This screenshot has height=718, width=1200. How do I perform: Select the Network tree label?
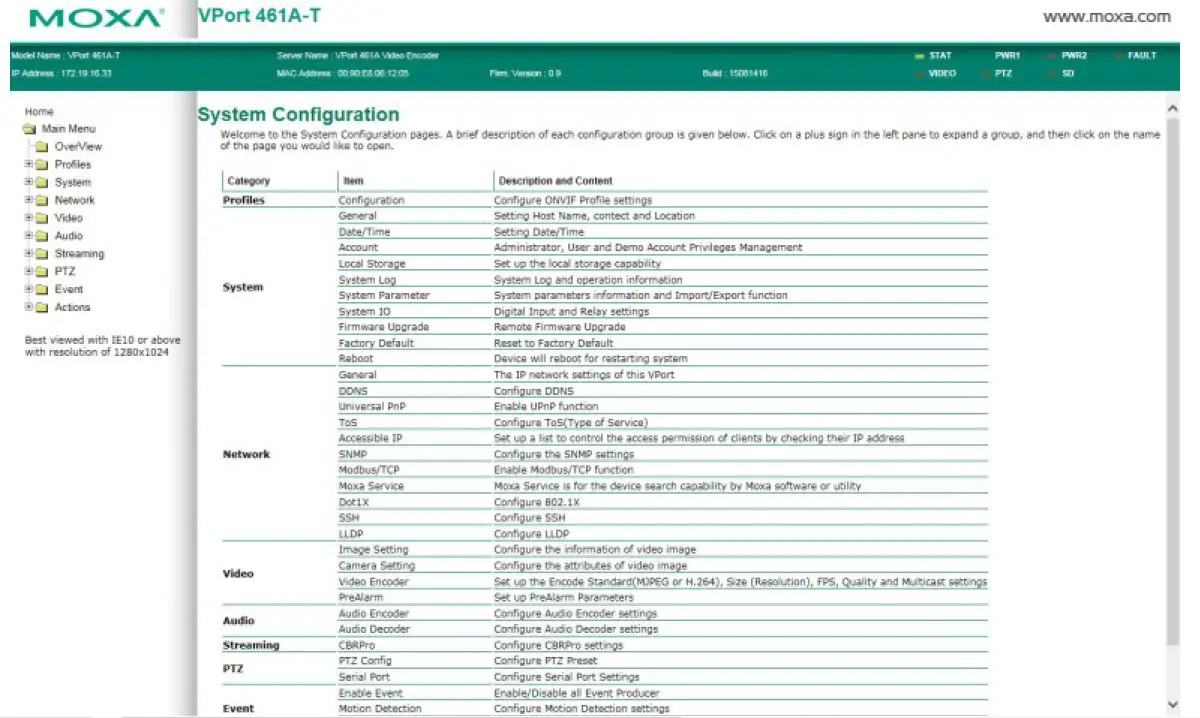(75, 200)
